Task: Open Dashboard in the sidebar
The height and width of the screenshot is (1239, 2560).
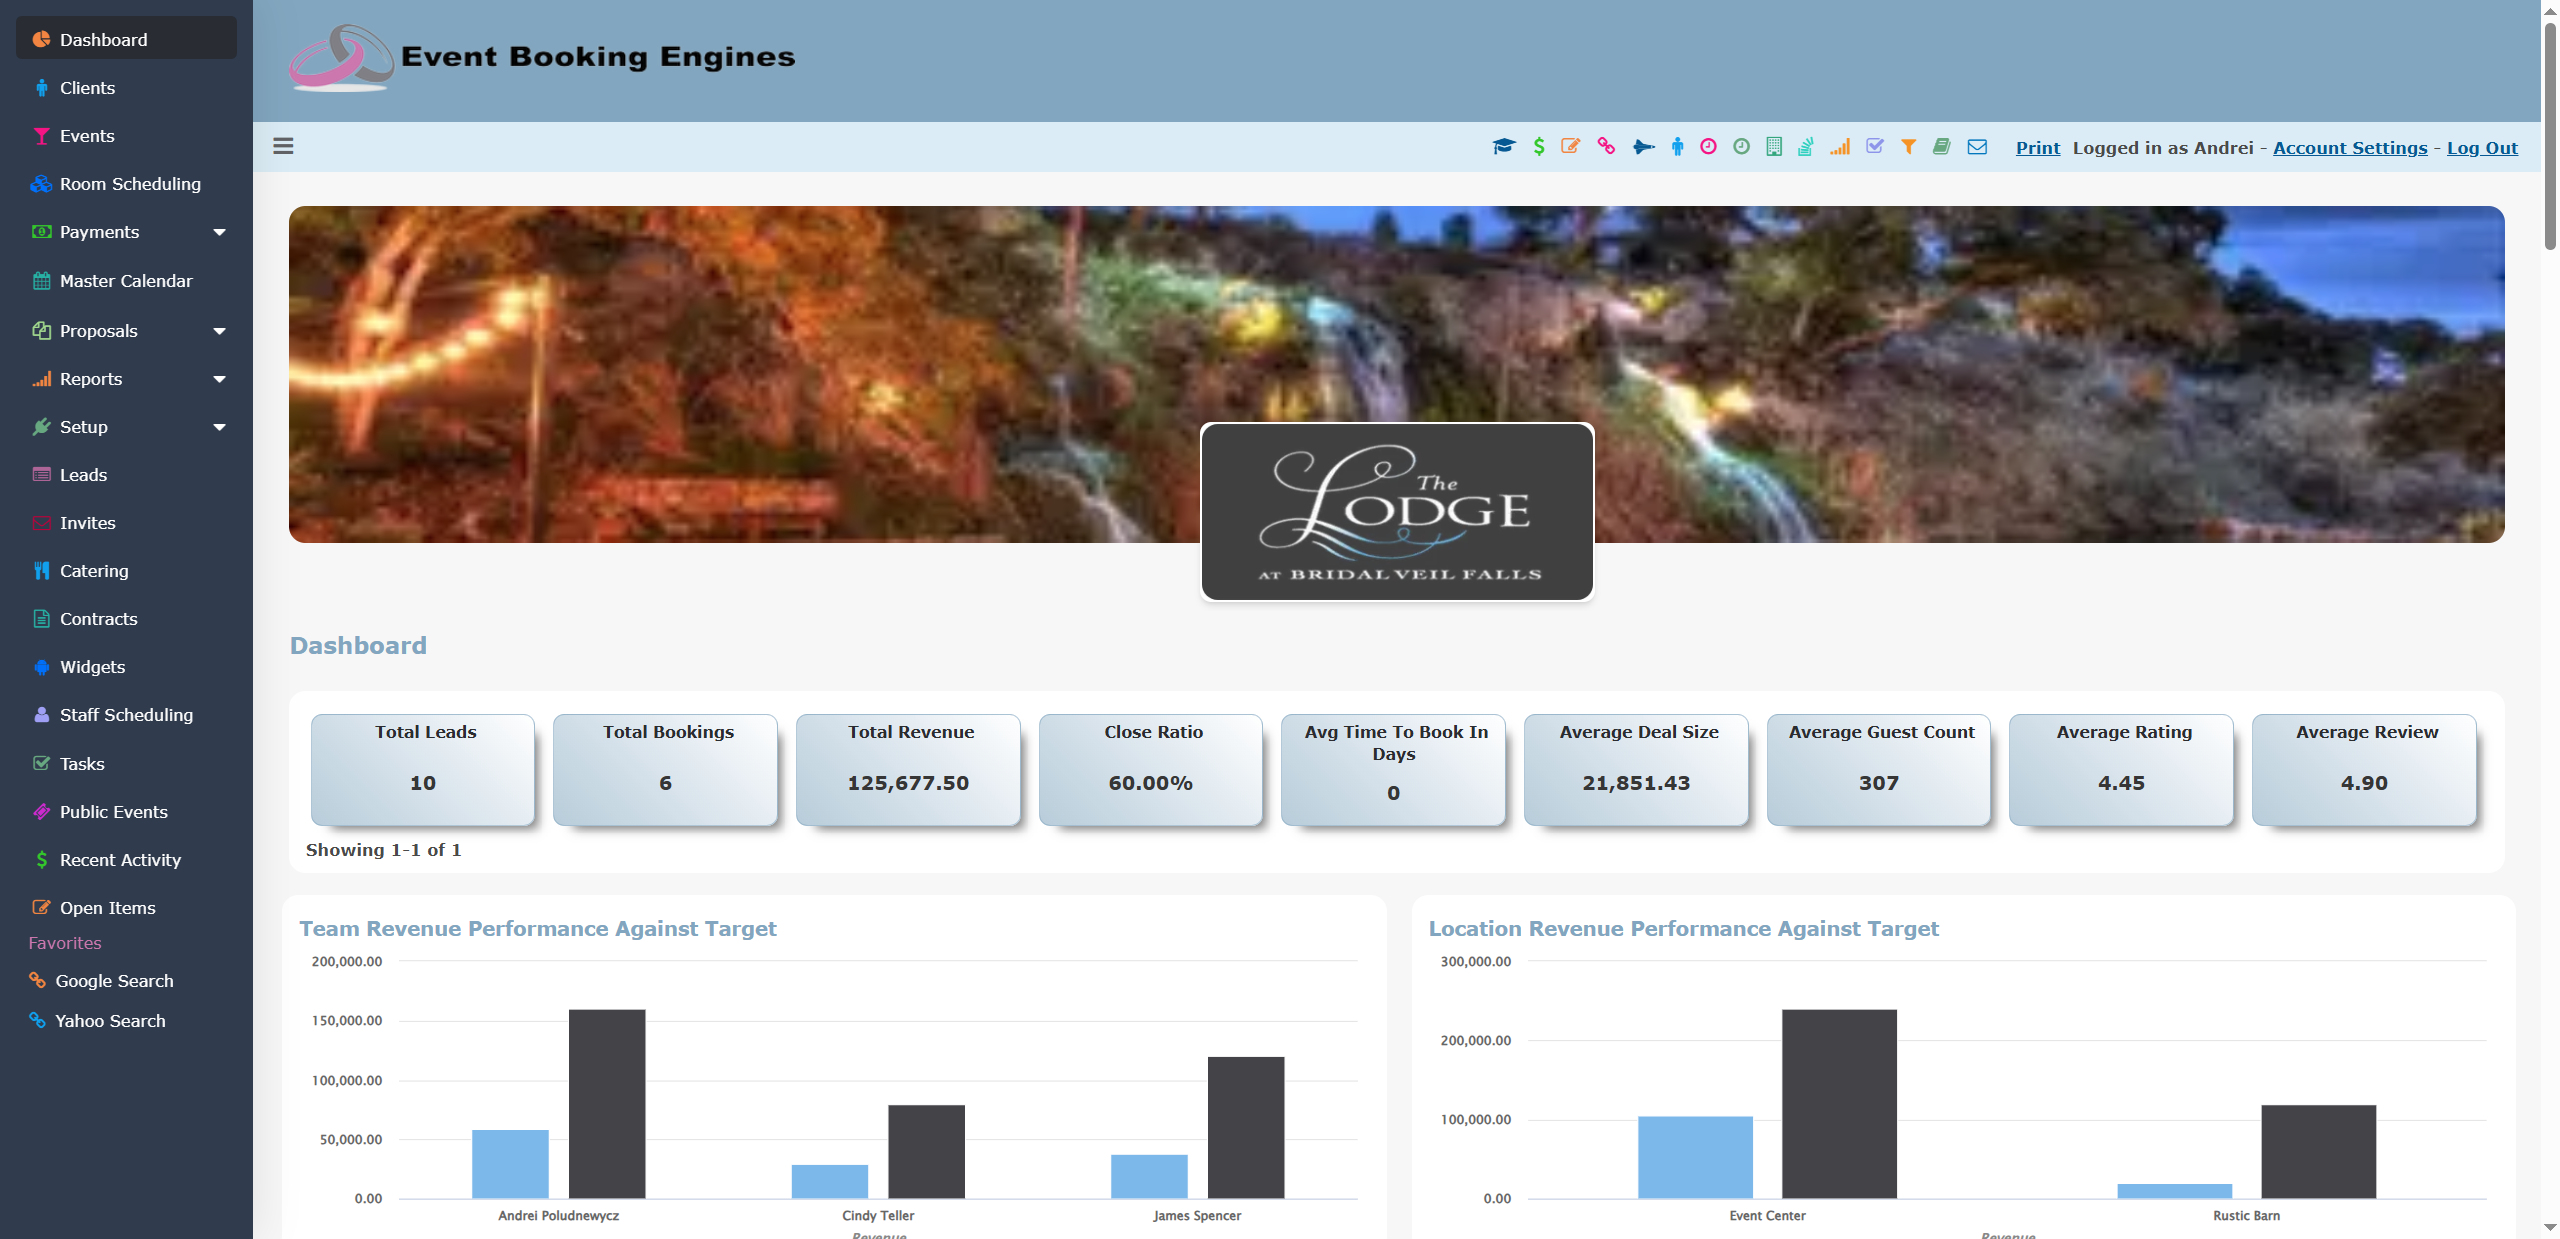Action: (x=126, y=39)
